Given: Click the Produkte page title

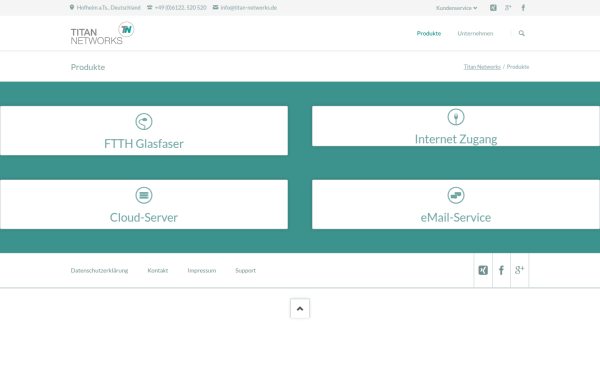Looking at the screenshot, I should [88, 67].
